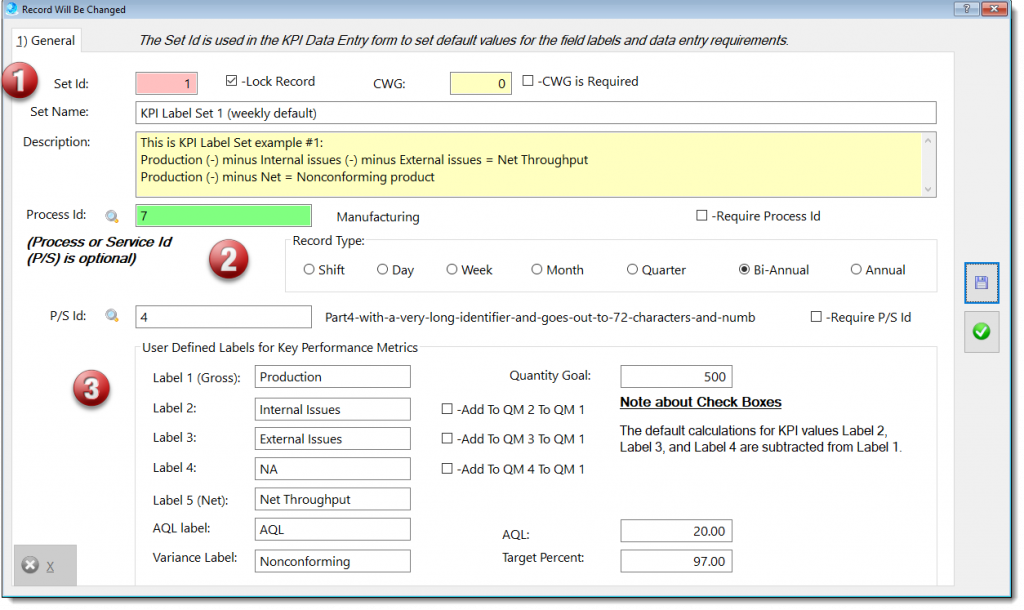Click the Variance Label Nonconforming field

pyautogui.click(x=332, y=561)
